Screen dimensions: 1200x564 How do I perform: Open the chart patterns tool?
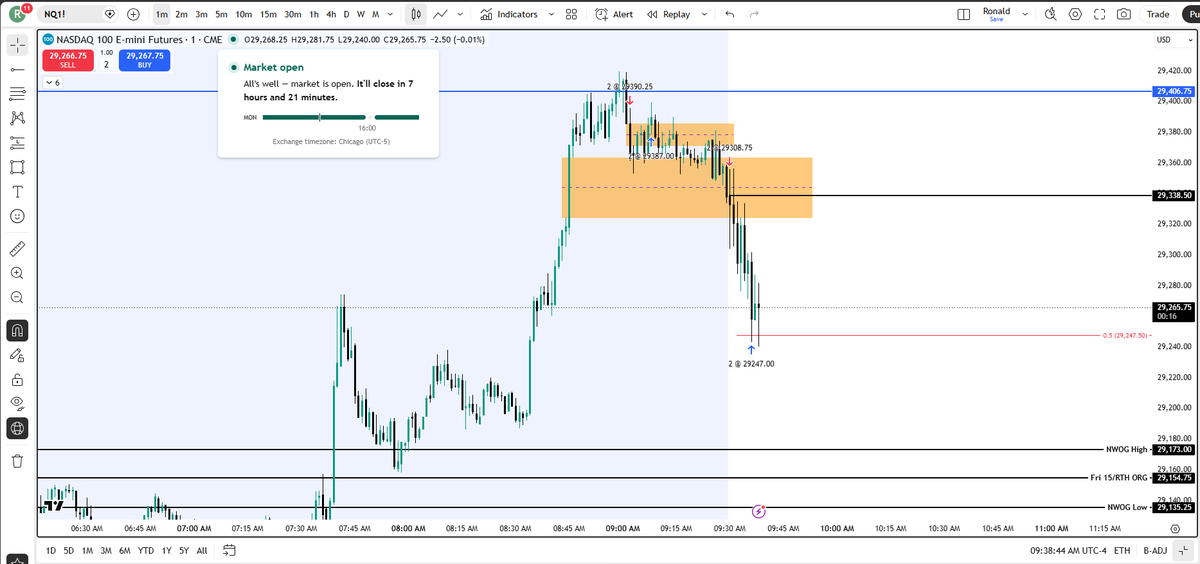(17, 118)
